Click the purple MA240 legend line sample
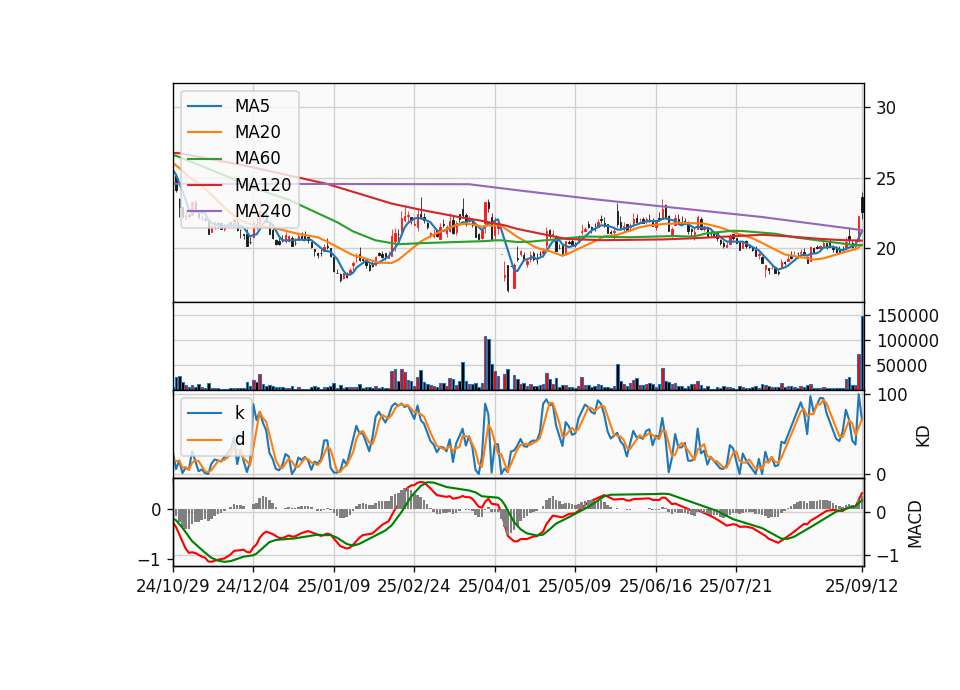This screenshot has width=960, height=690. pyautogui.click(x=204, y=211)
